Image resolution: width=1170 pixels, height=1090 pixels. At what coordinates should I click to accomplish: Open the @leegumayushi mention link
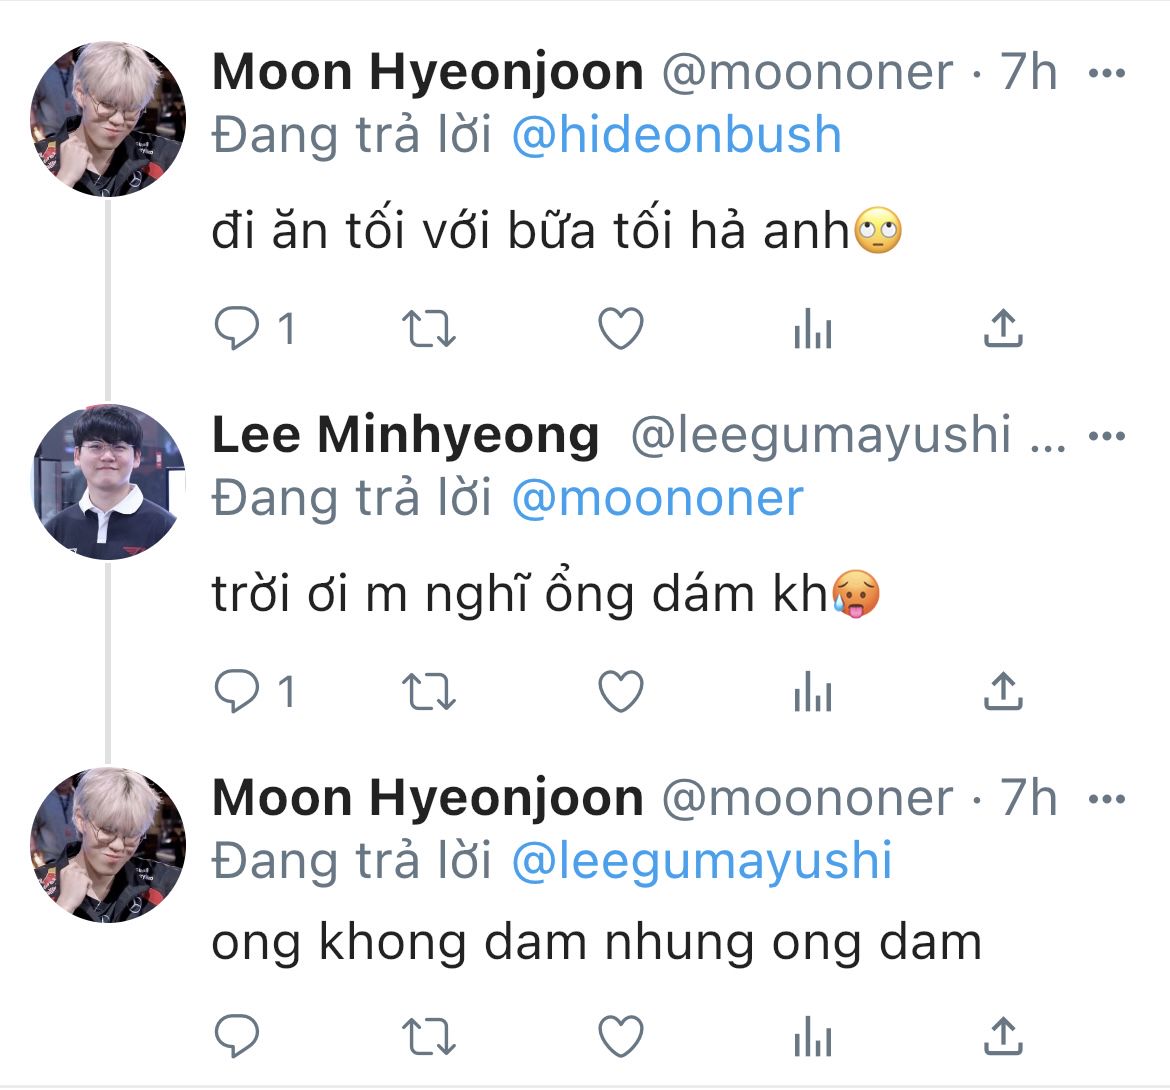click(701, 861)
